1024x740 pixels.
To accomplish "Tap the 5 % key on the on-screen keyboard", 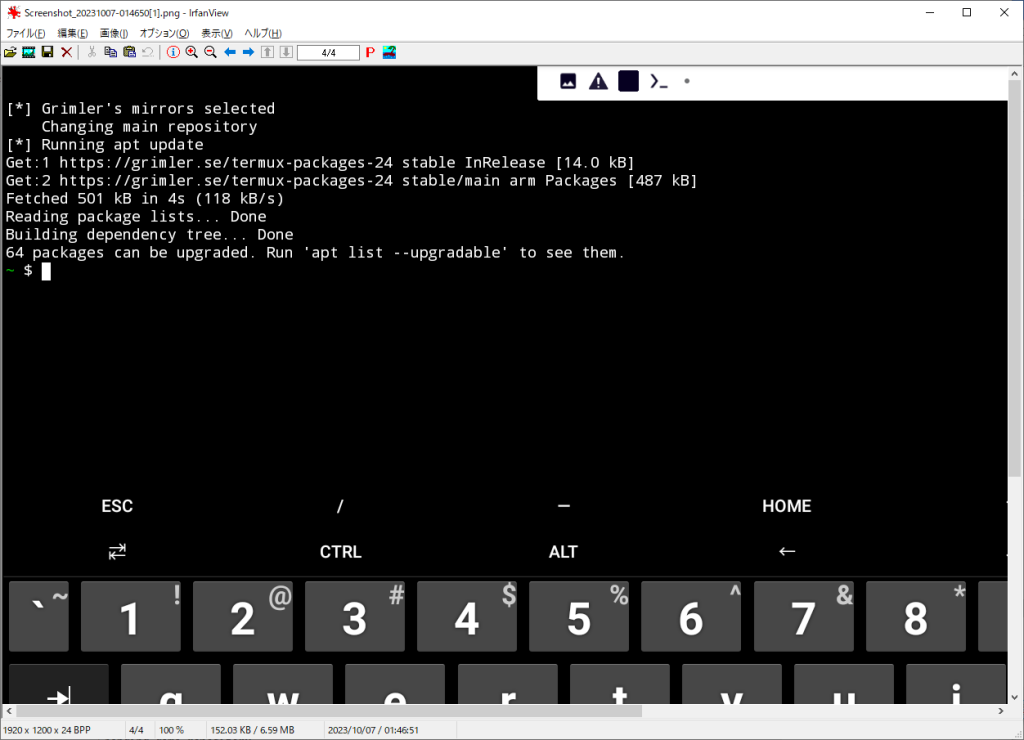I will pos(579,616).
